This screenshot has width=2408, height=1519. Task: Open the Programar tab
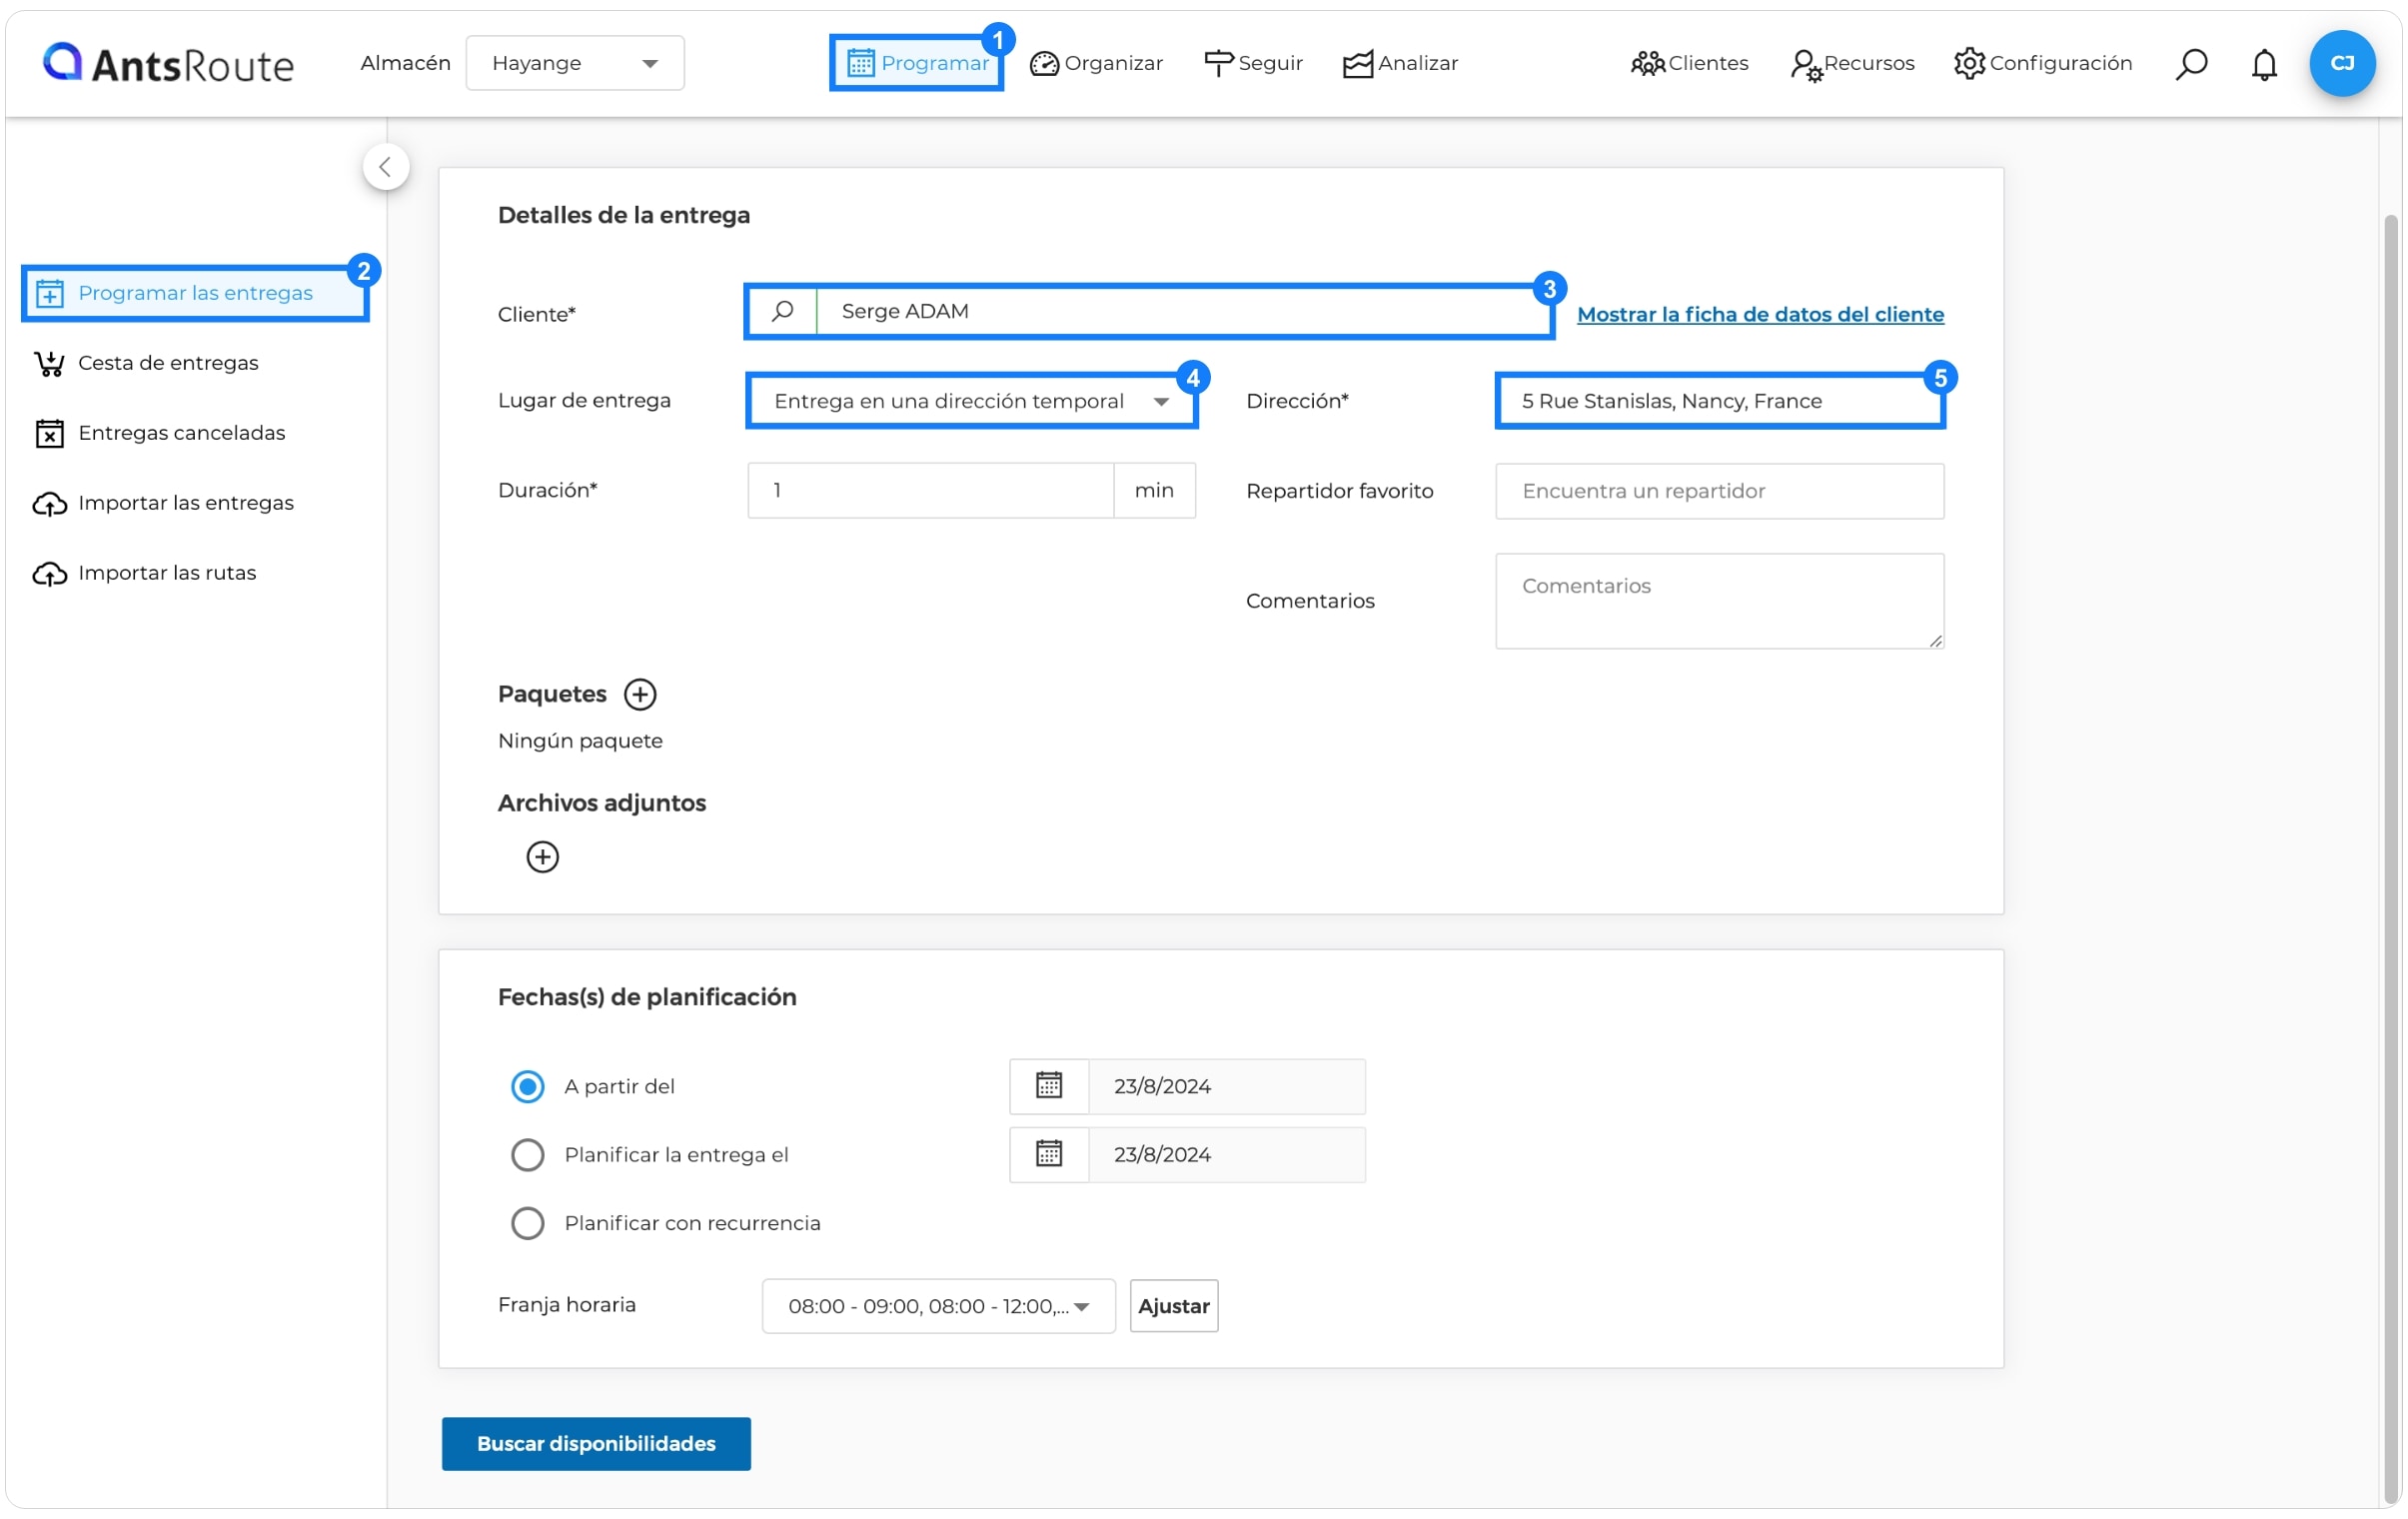tap(917, 63)
